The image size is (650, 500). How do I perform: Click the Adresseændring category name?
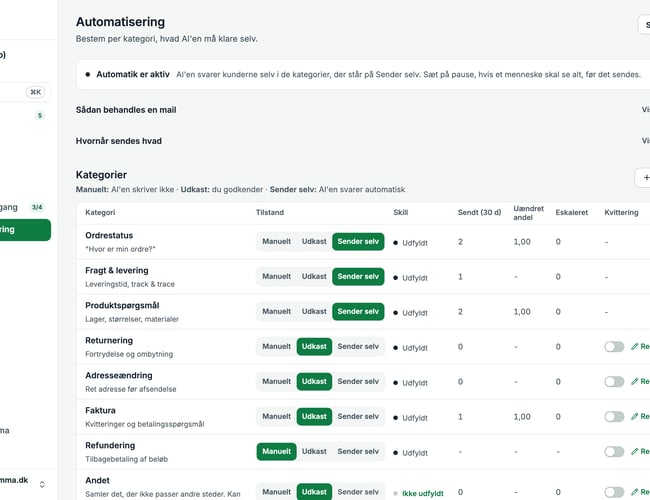[x=119, y=375]
